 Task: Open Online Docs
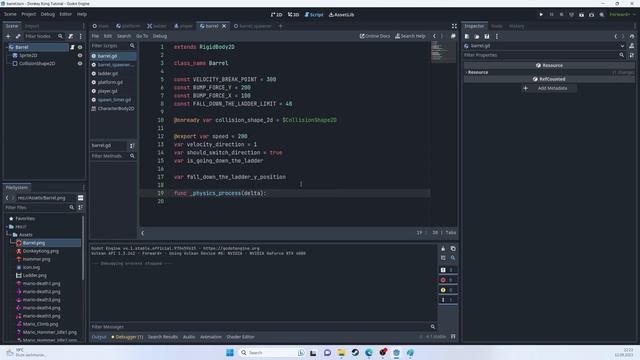[375, 36]
